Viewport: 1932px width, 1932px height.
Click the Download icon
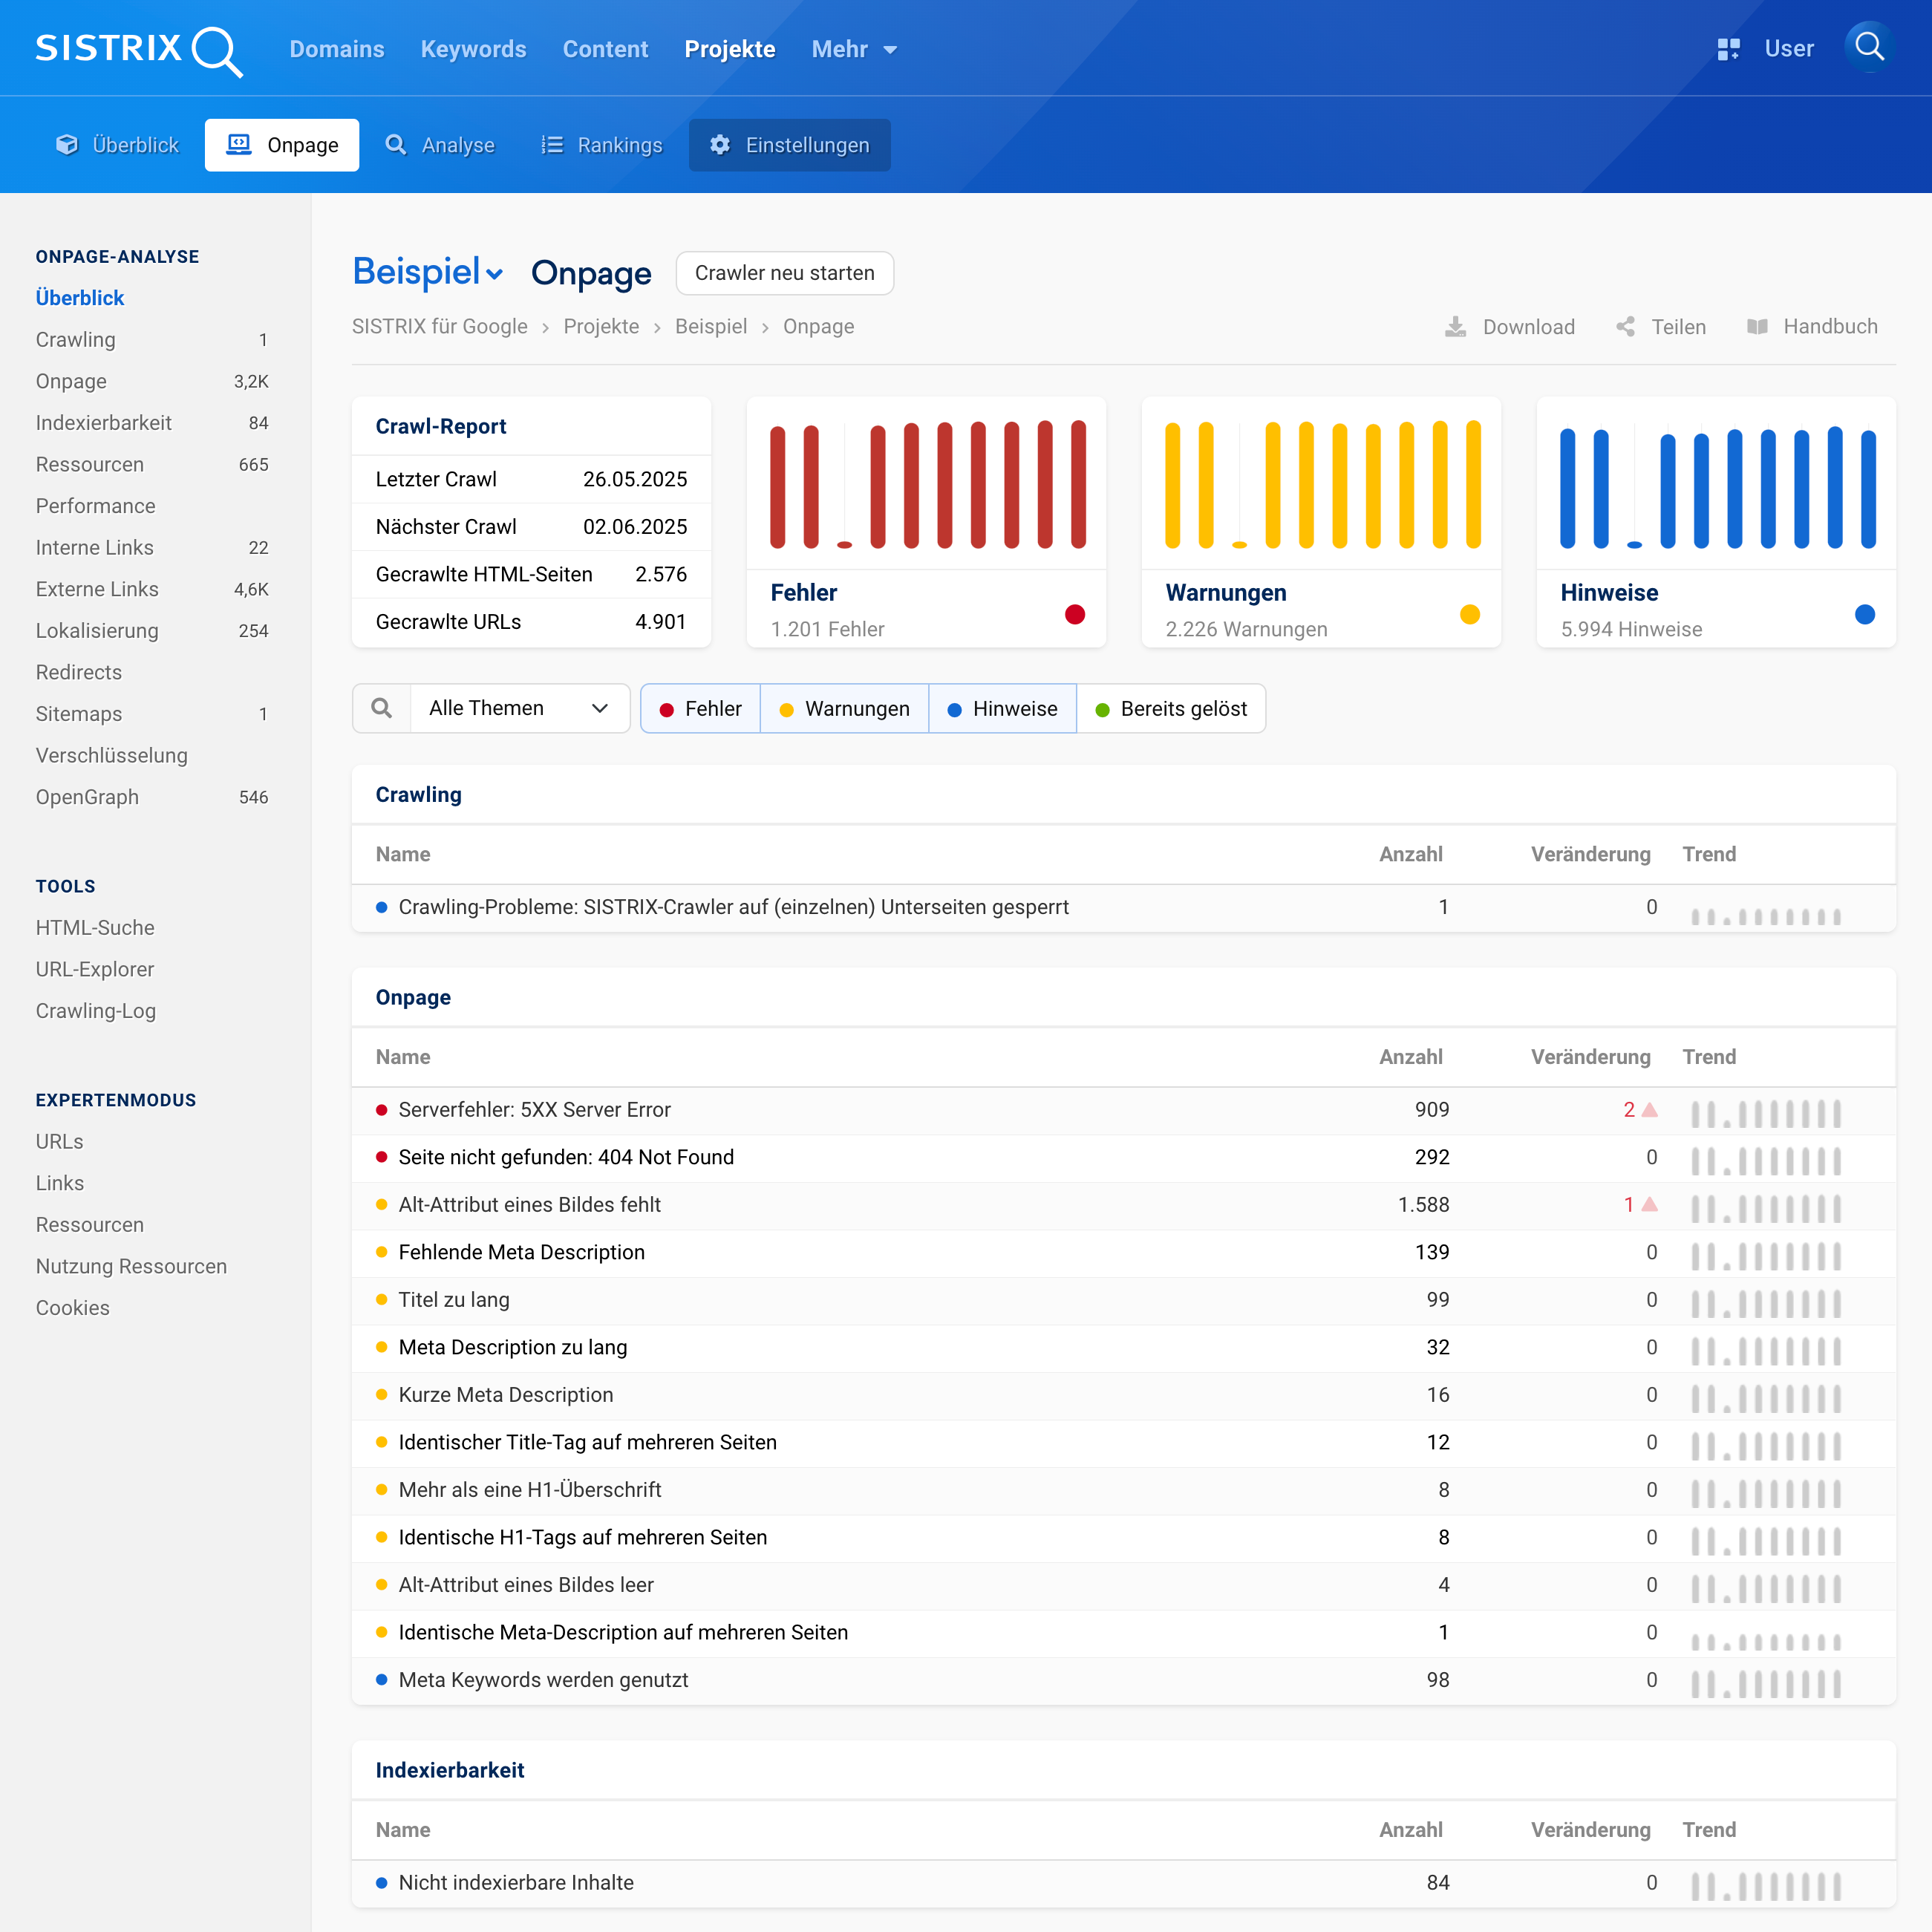tap(1456, 327)
